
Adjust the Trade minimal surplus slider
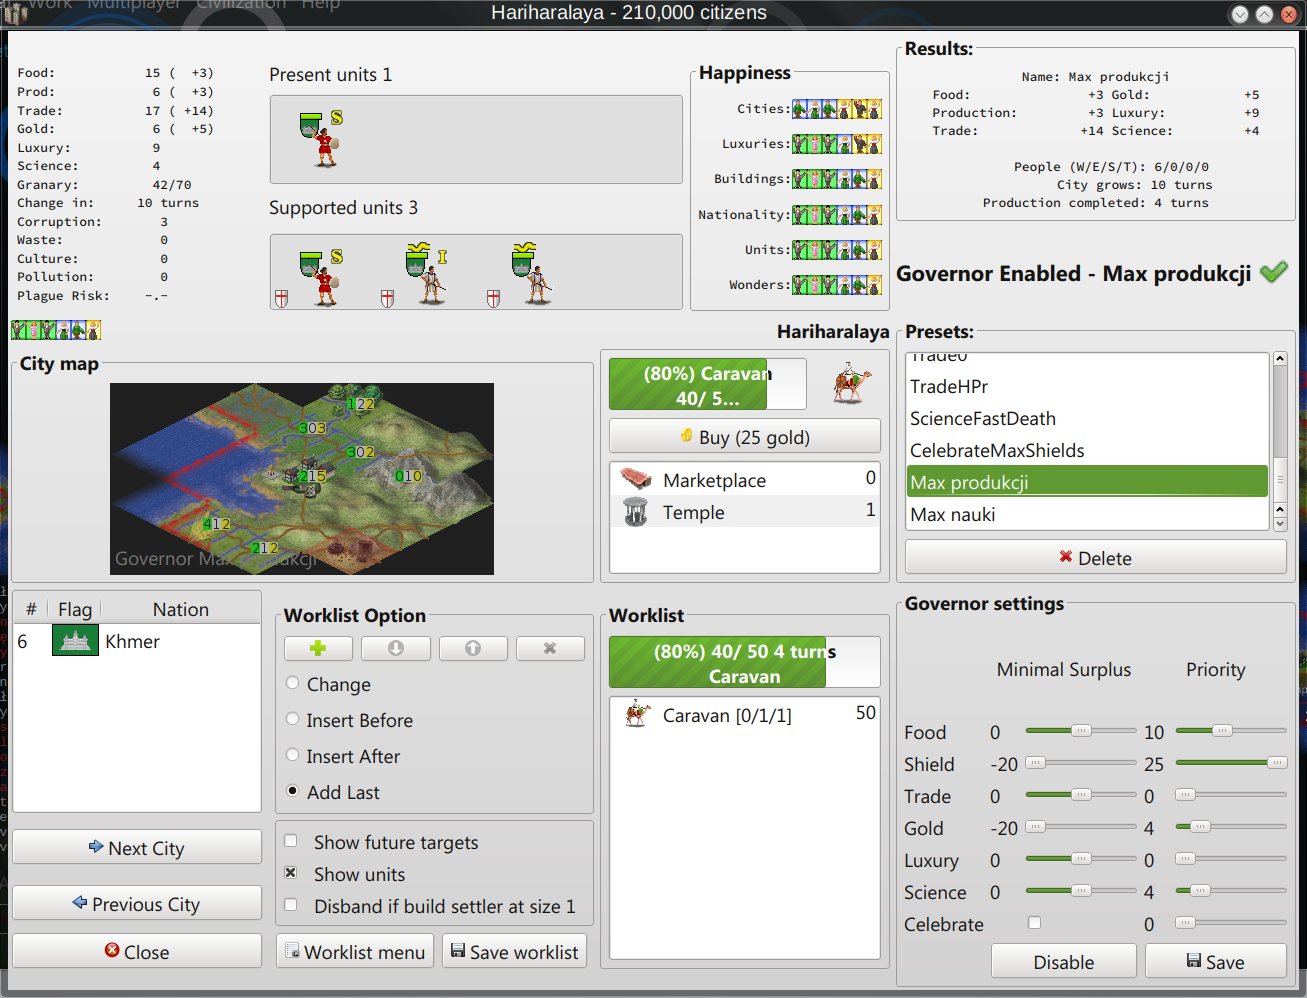[x=1081, y=795]
